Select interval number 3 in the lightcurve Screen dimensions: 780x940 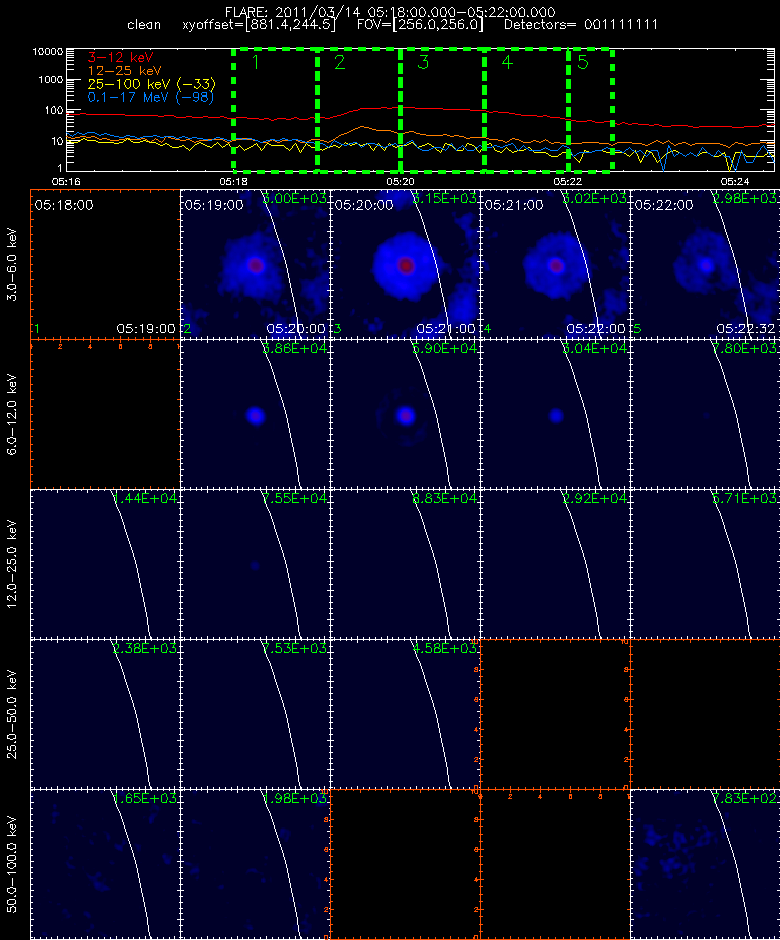423,62
